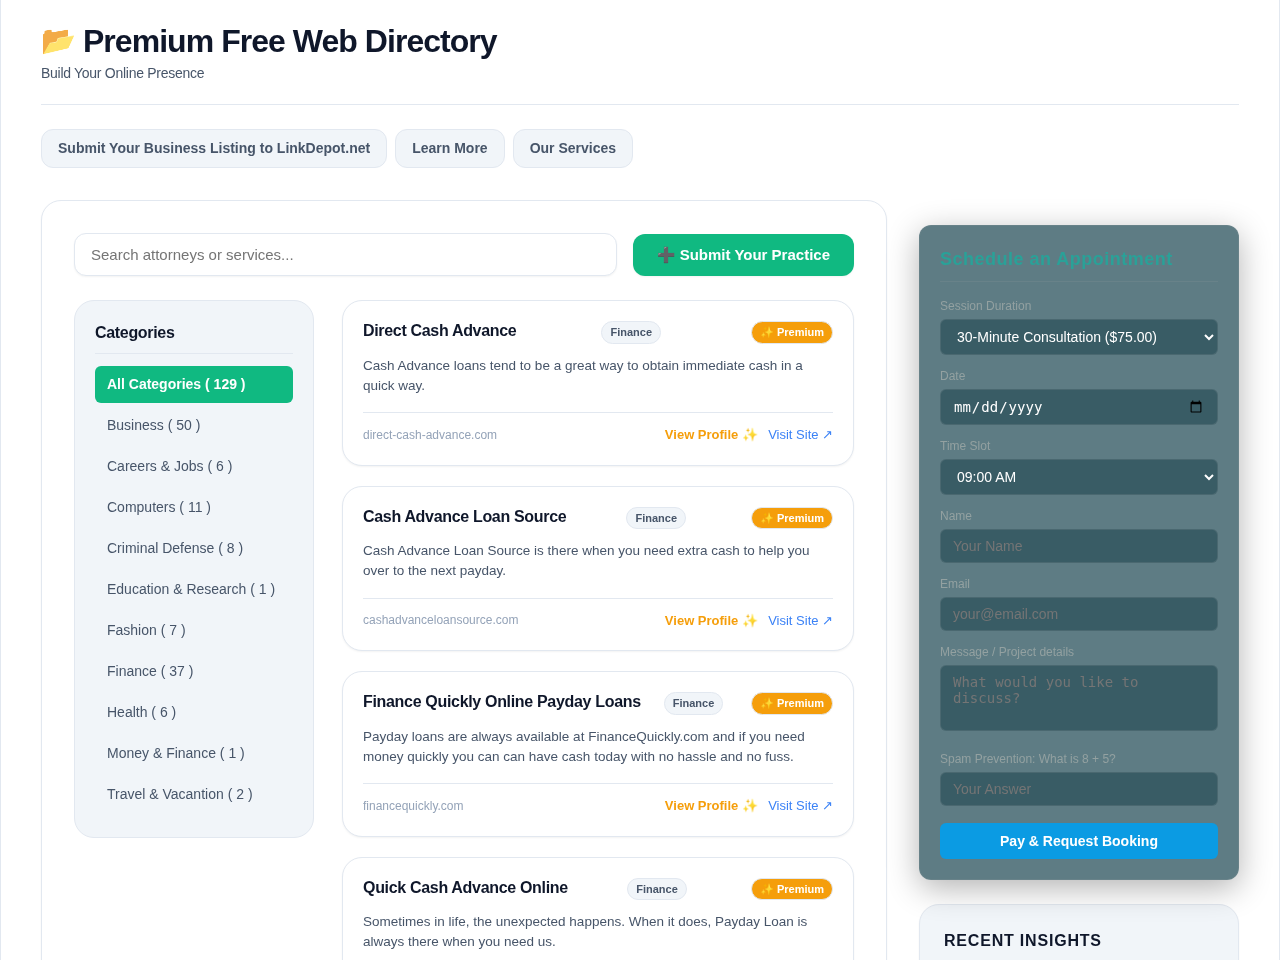Click the Quick Cash Advance Online title

tap(465, 888)
